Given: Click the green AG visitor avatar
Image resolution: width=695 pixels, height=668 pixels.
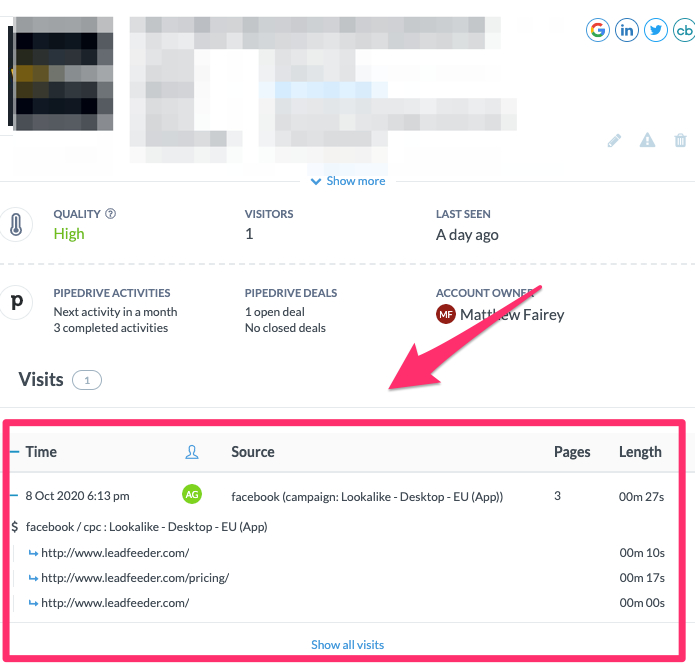Looking at the screenshot, I should pos(192,494).
